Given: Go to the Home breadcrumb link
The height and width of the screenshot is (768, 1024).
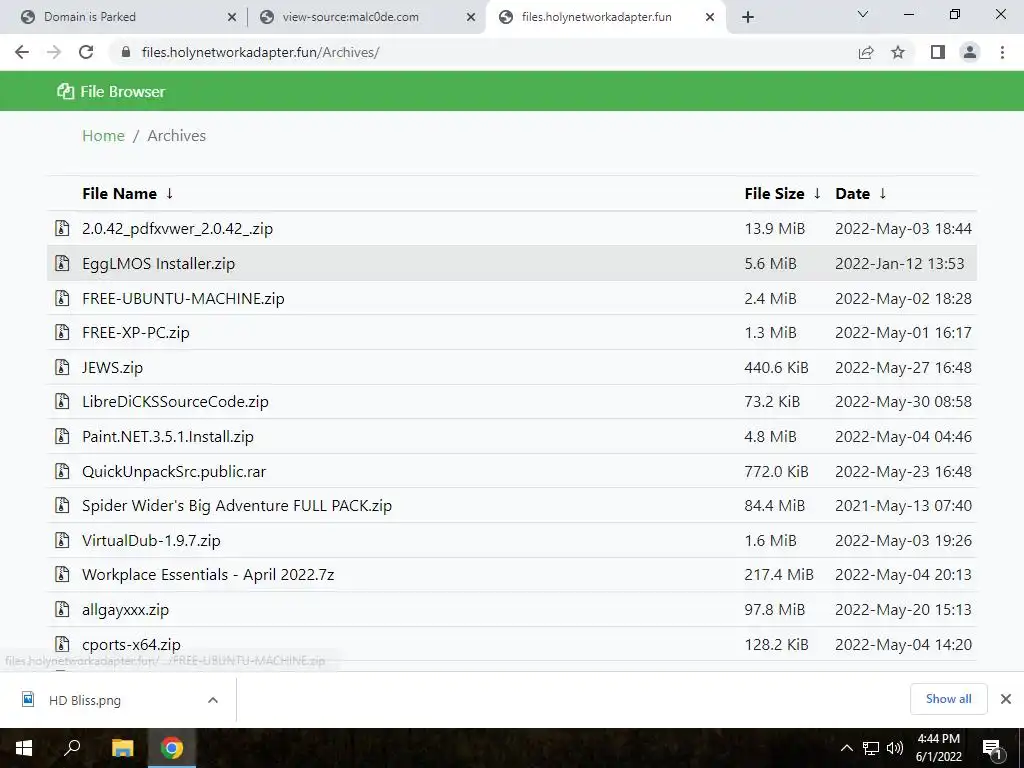Looking at the screenshot, I should pyautogui.click(x=103, y=136).
